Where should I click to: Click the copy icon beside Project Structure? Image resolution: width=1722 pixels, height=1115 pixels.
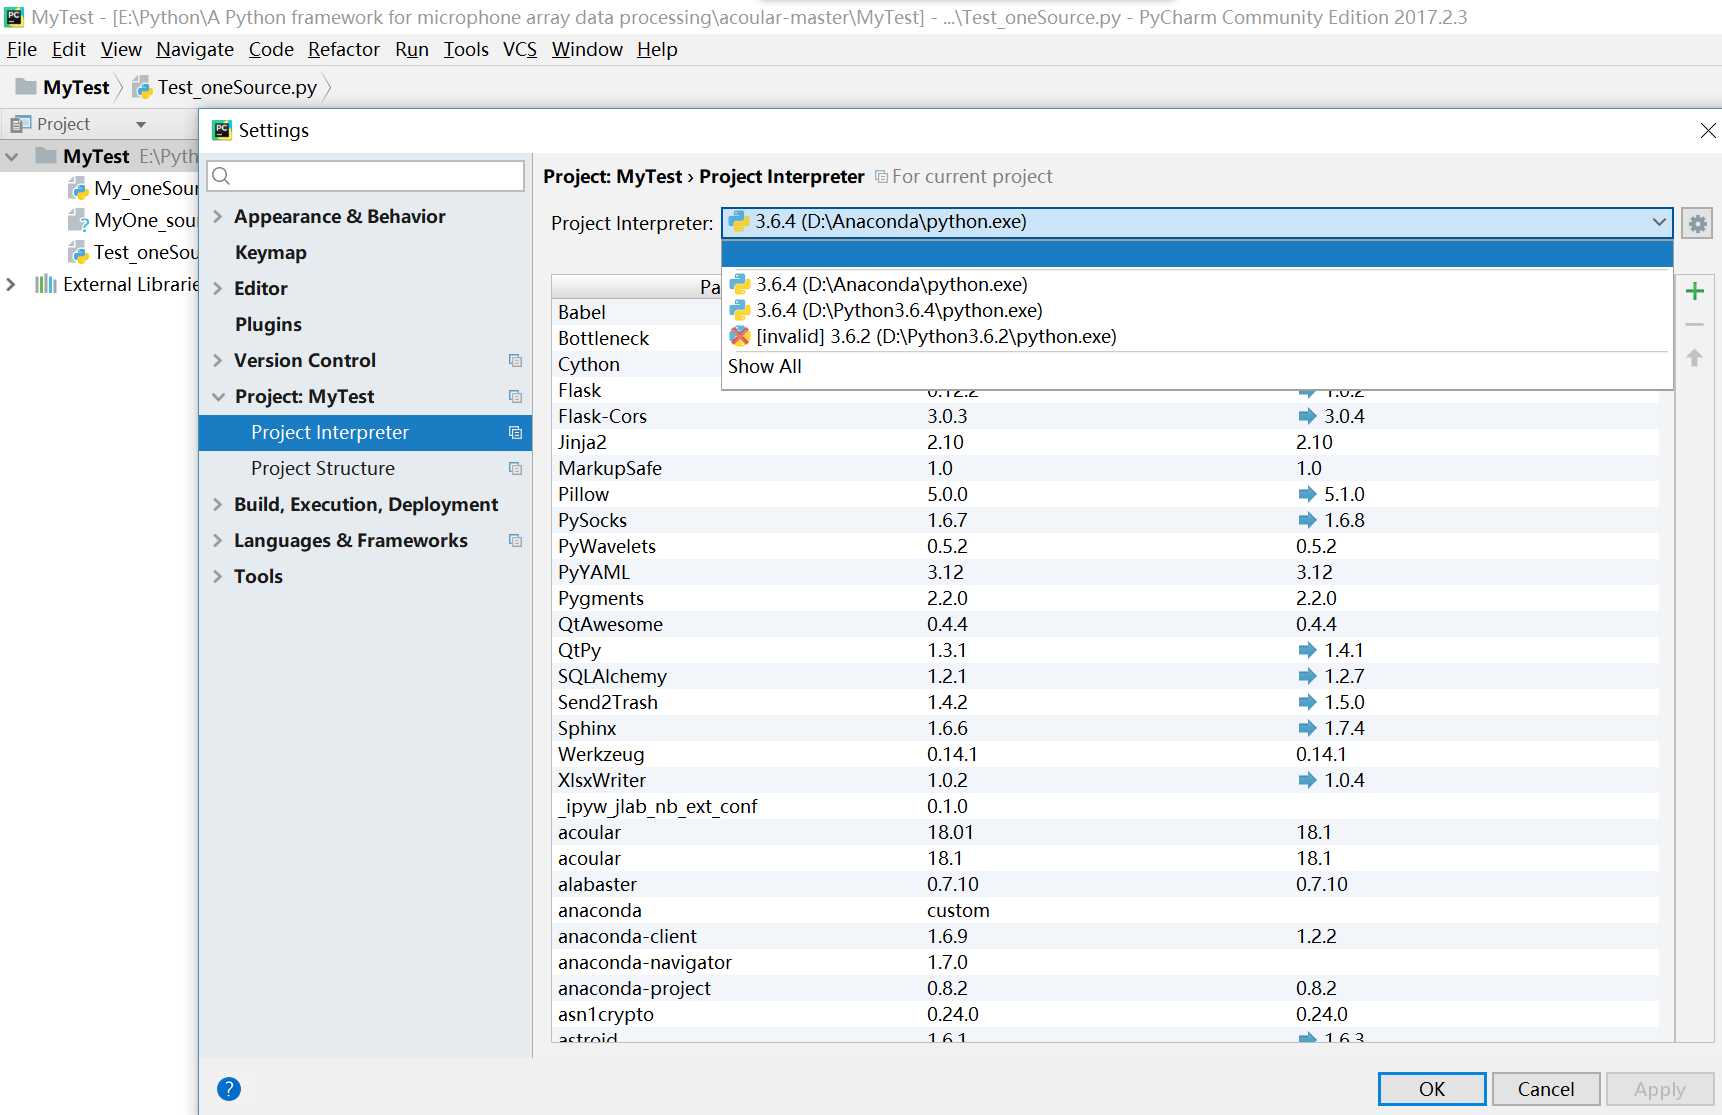click(515, 468)
